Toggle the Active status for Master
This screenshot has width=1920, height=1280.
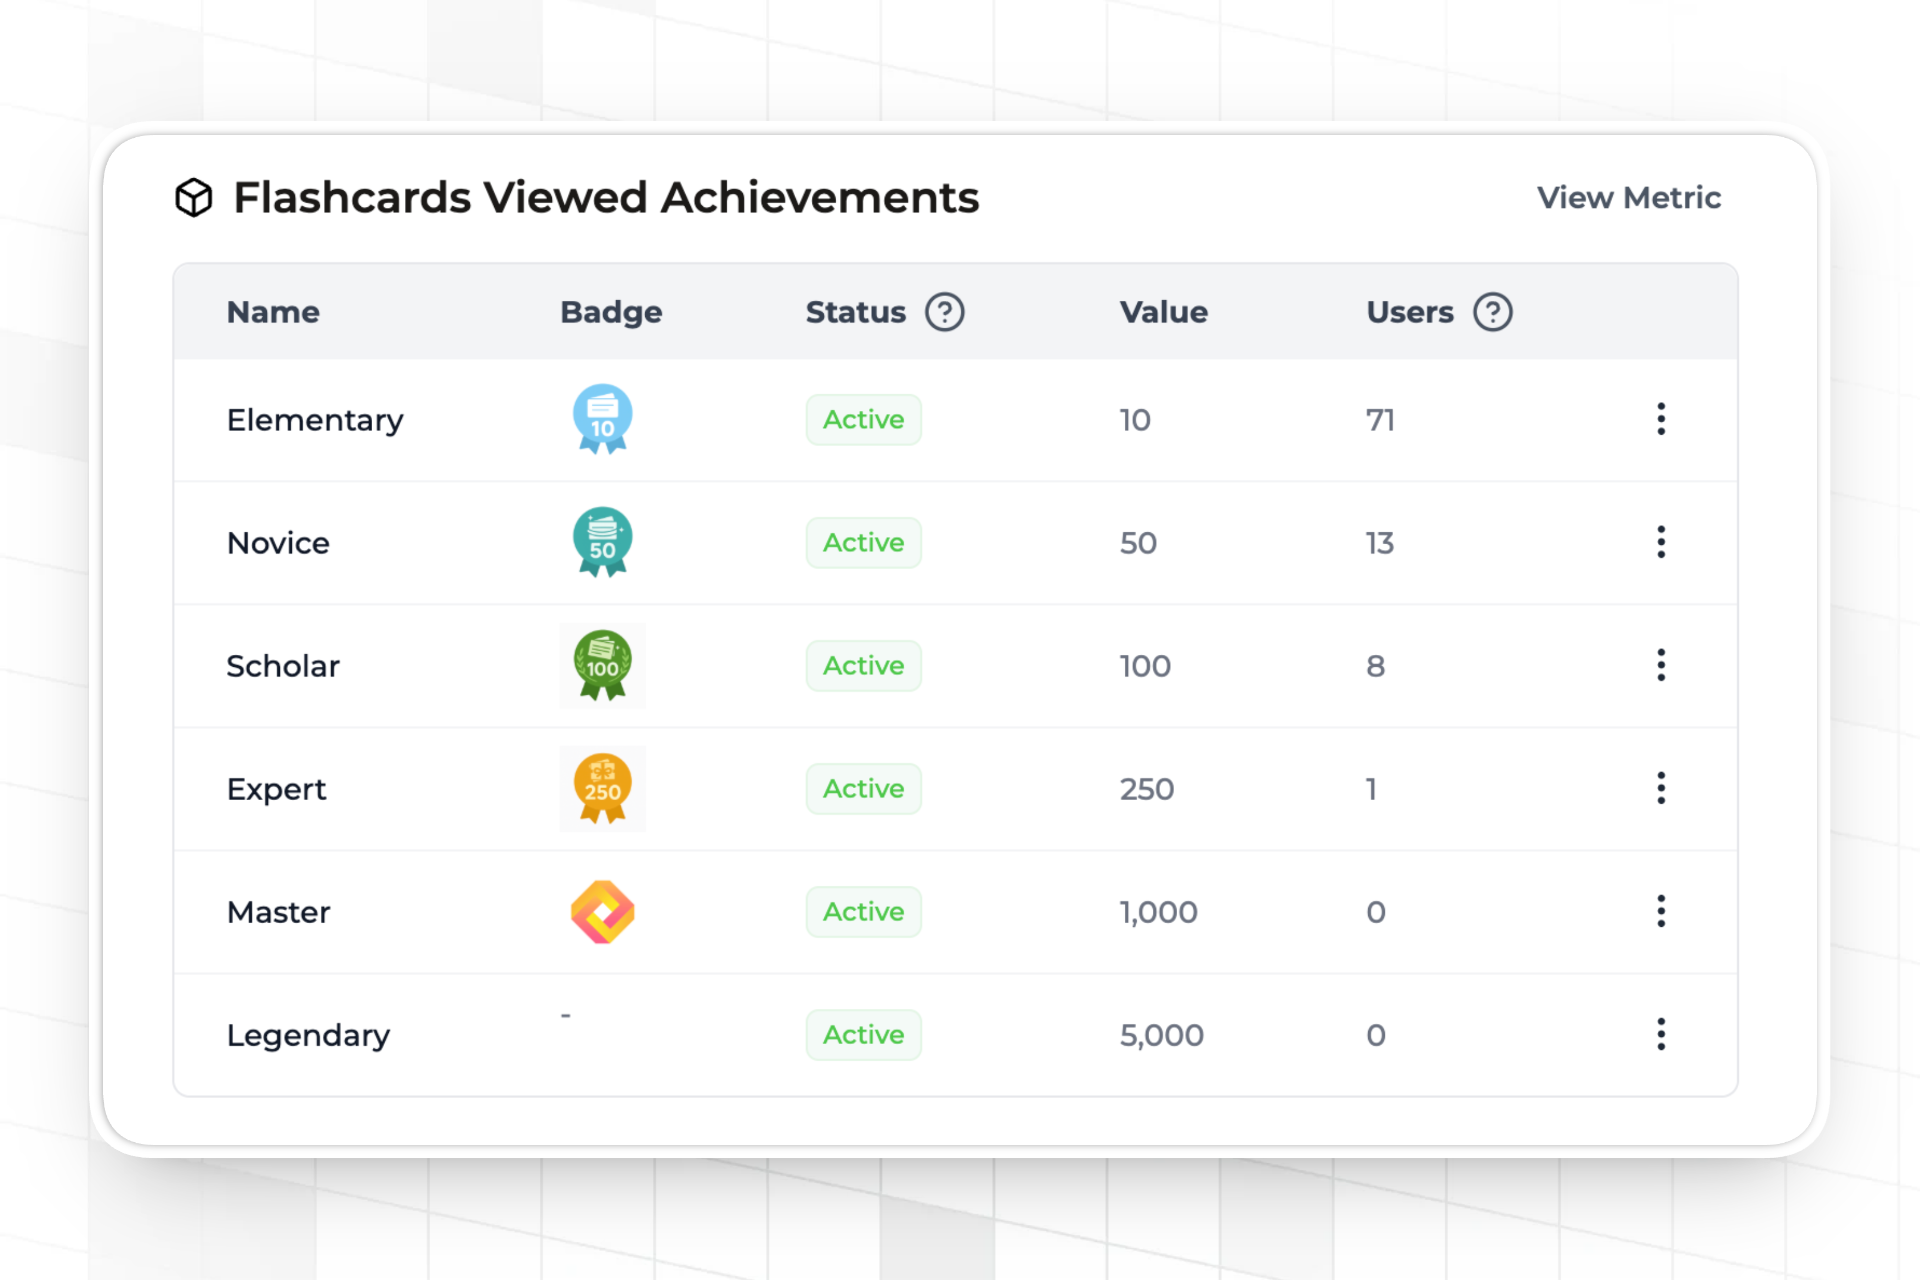click(x=863, y=911)
